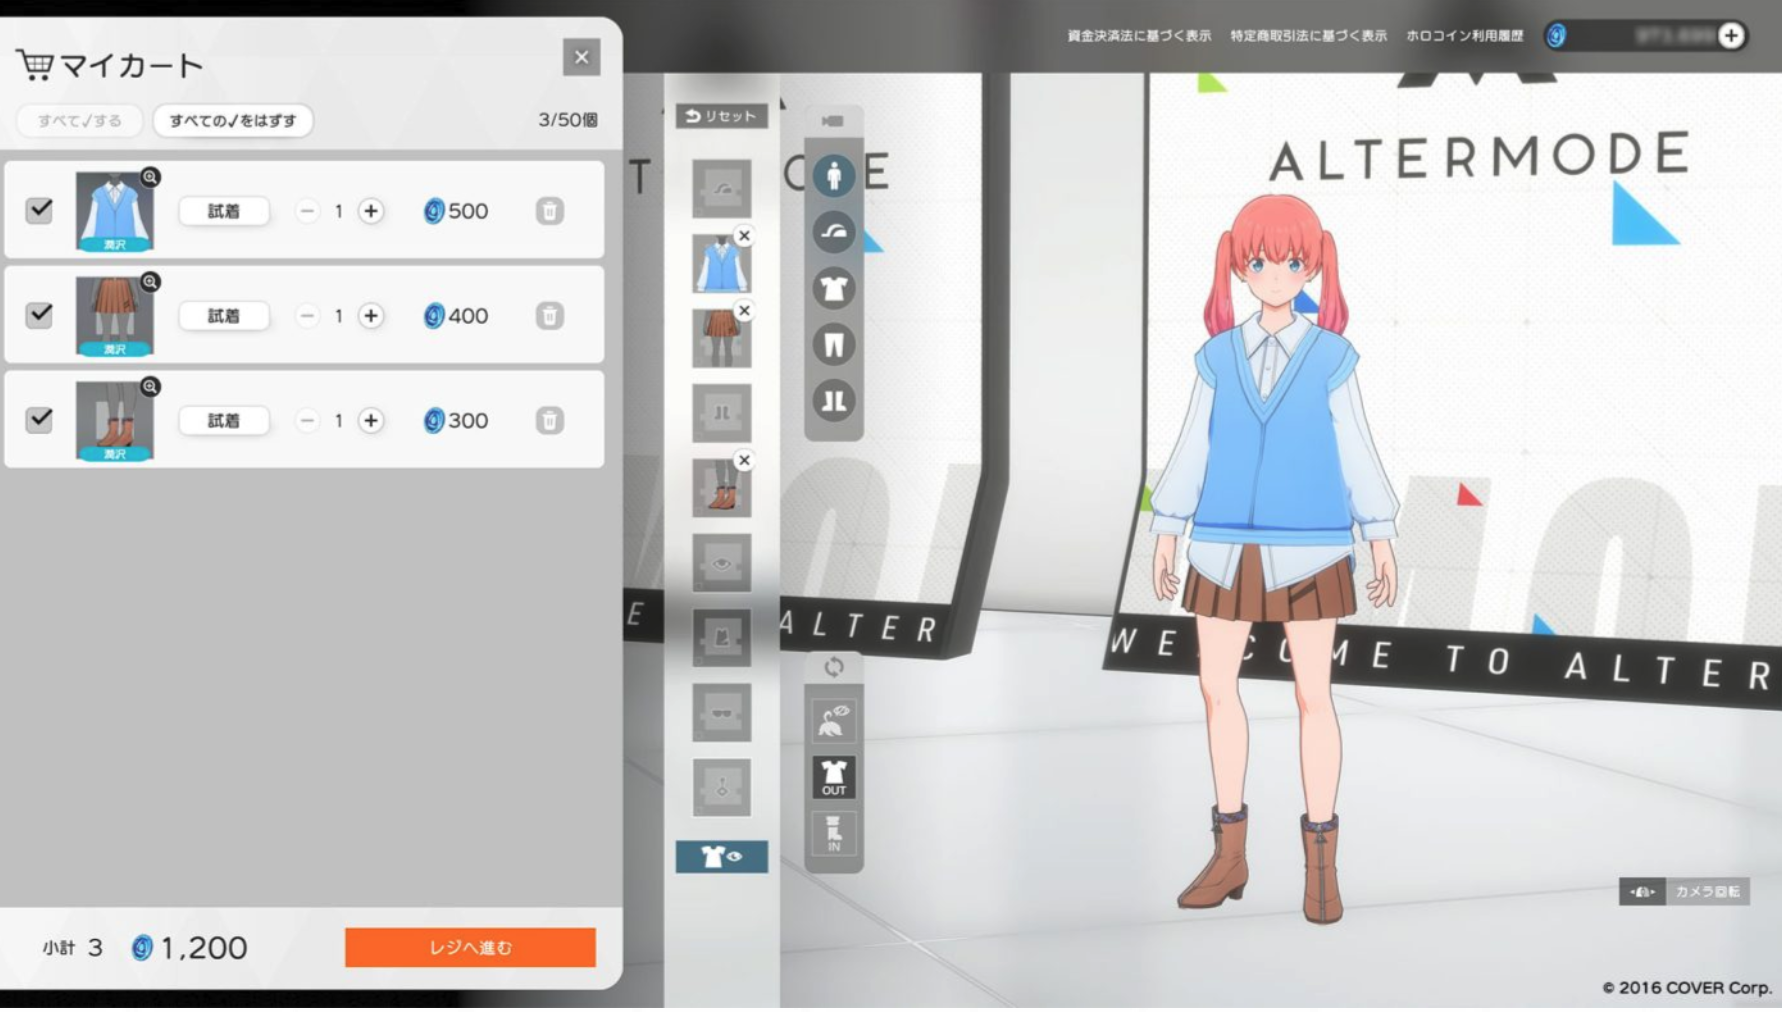Try on the skirt via 試着
This screenshot has height=1012, width=1782.
pos(224,316)
